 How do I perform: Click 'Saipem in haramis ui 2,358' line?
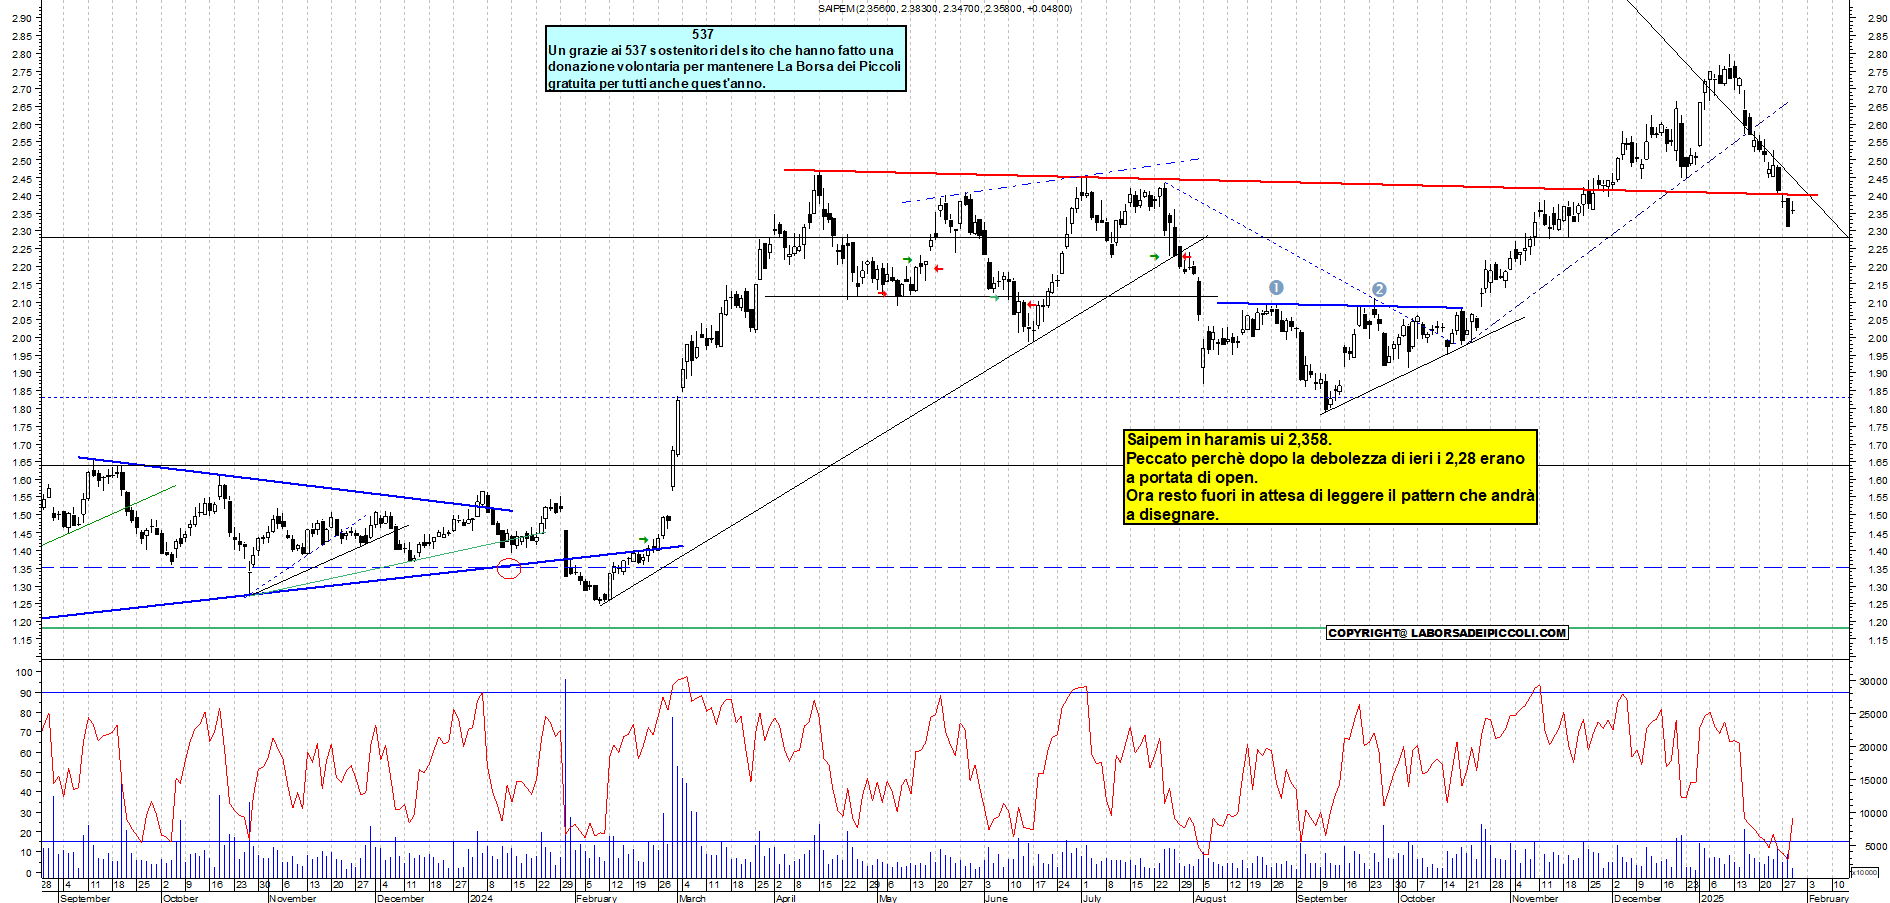point(1228,439)
